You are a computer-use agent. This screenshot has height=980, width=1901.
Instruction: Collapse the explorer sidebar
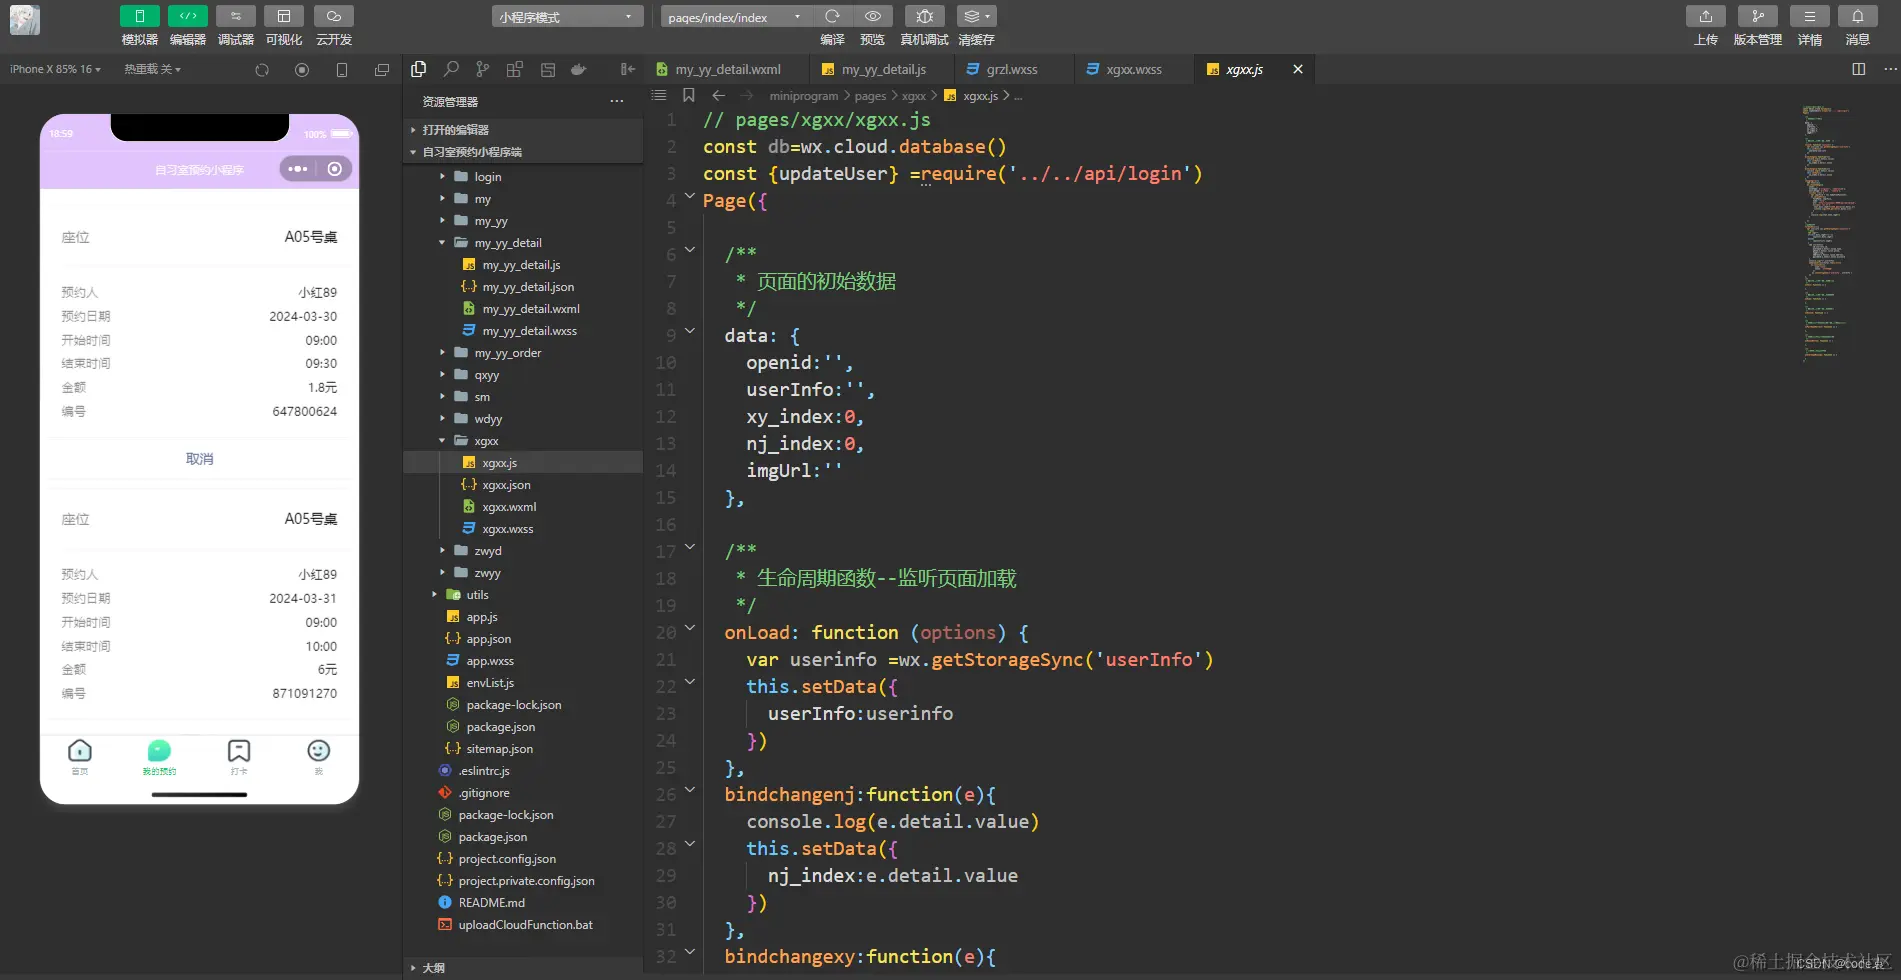pyautogui.click(x=627, y=69)
